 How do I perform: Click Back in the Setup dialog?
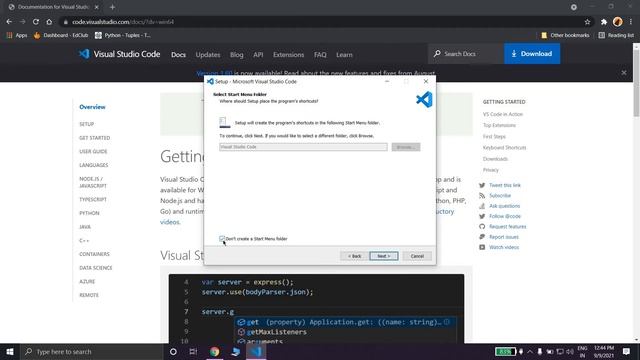click(354, 256)
